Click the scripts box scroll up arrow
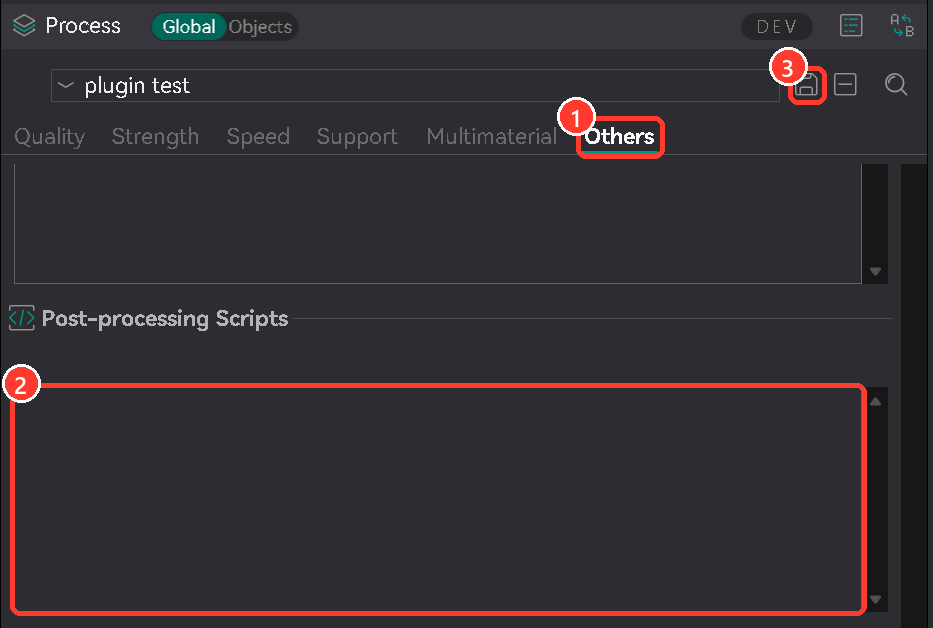Screen dimensions: 933x628 875,402
